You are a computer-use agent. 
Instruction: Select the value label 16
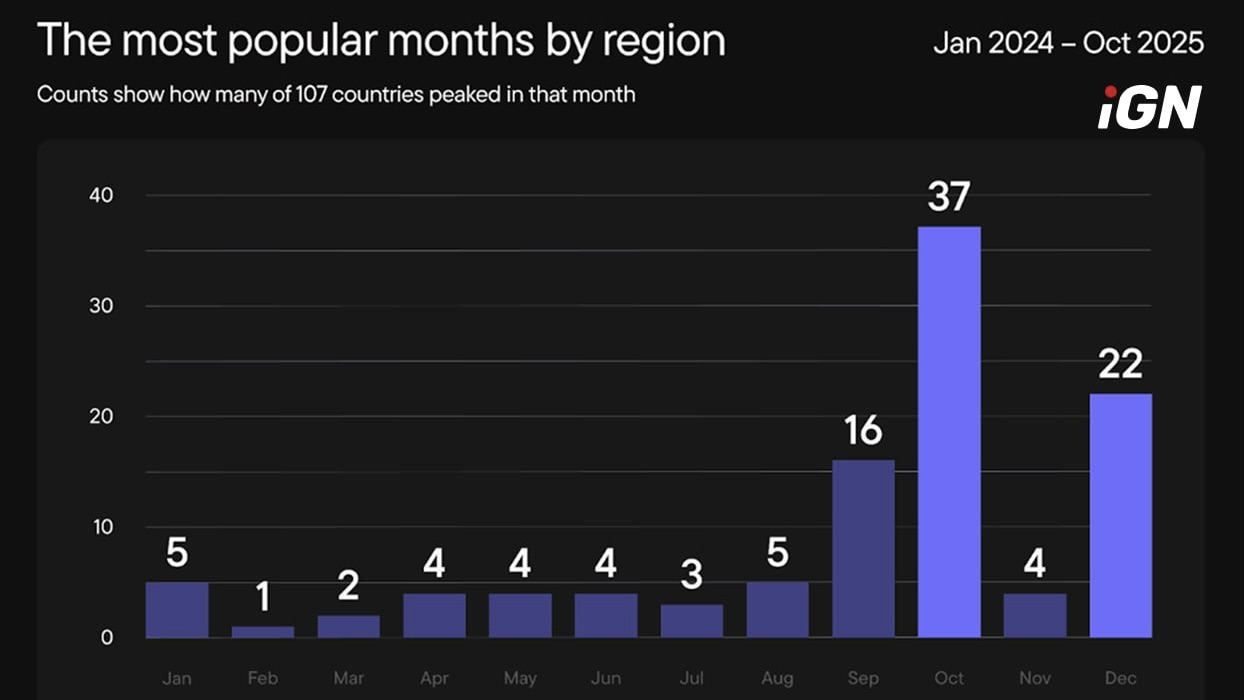(x=863, y=430)
